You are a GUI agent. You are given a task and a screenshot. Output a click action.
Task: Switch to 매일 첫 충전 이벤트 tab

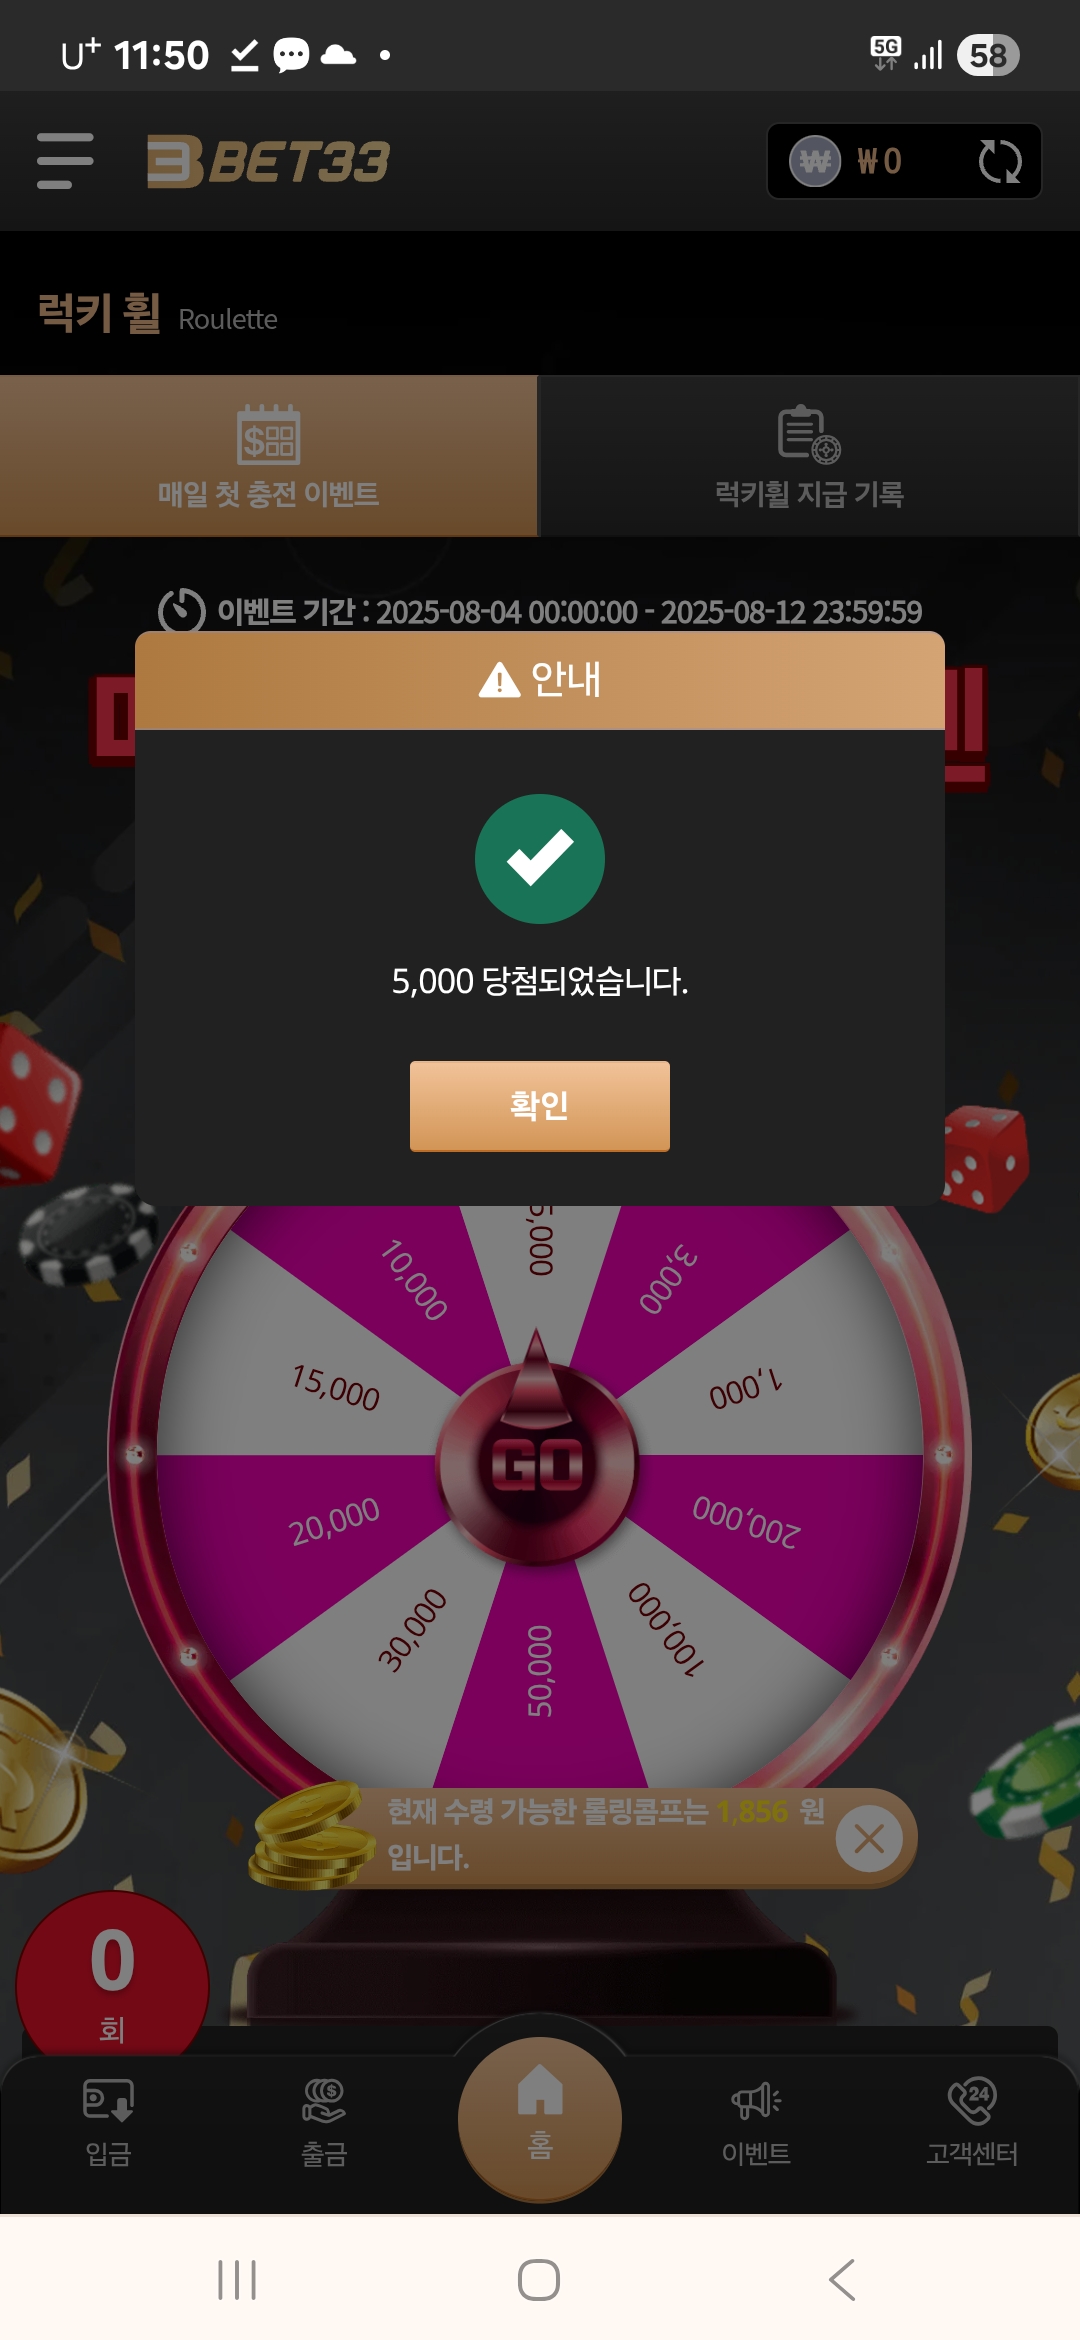point(268,456)
